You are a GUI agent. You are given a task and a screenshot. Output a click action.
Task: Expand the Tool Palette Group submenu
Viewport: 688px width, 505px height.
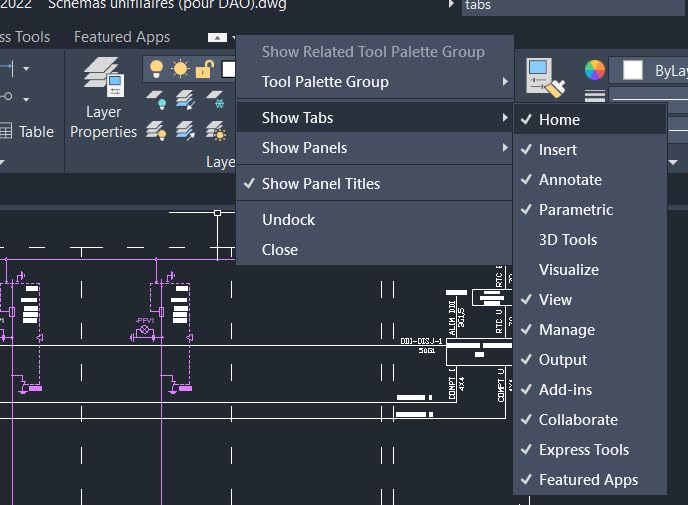(x=325, y=82)
